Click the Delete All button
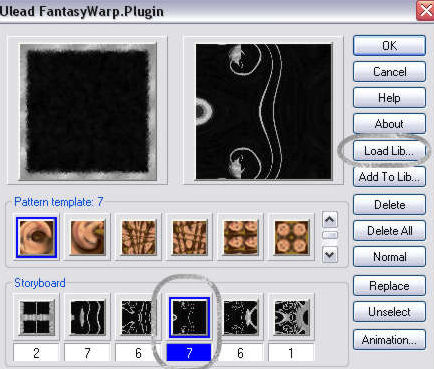 click(x=389, y=231)
